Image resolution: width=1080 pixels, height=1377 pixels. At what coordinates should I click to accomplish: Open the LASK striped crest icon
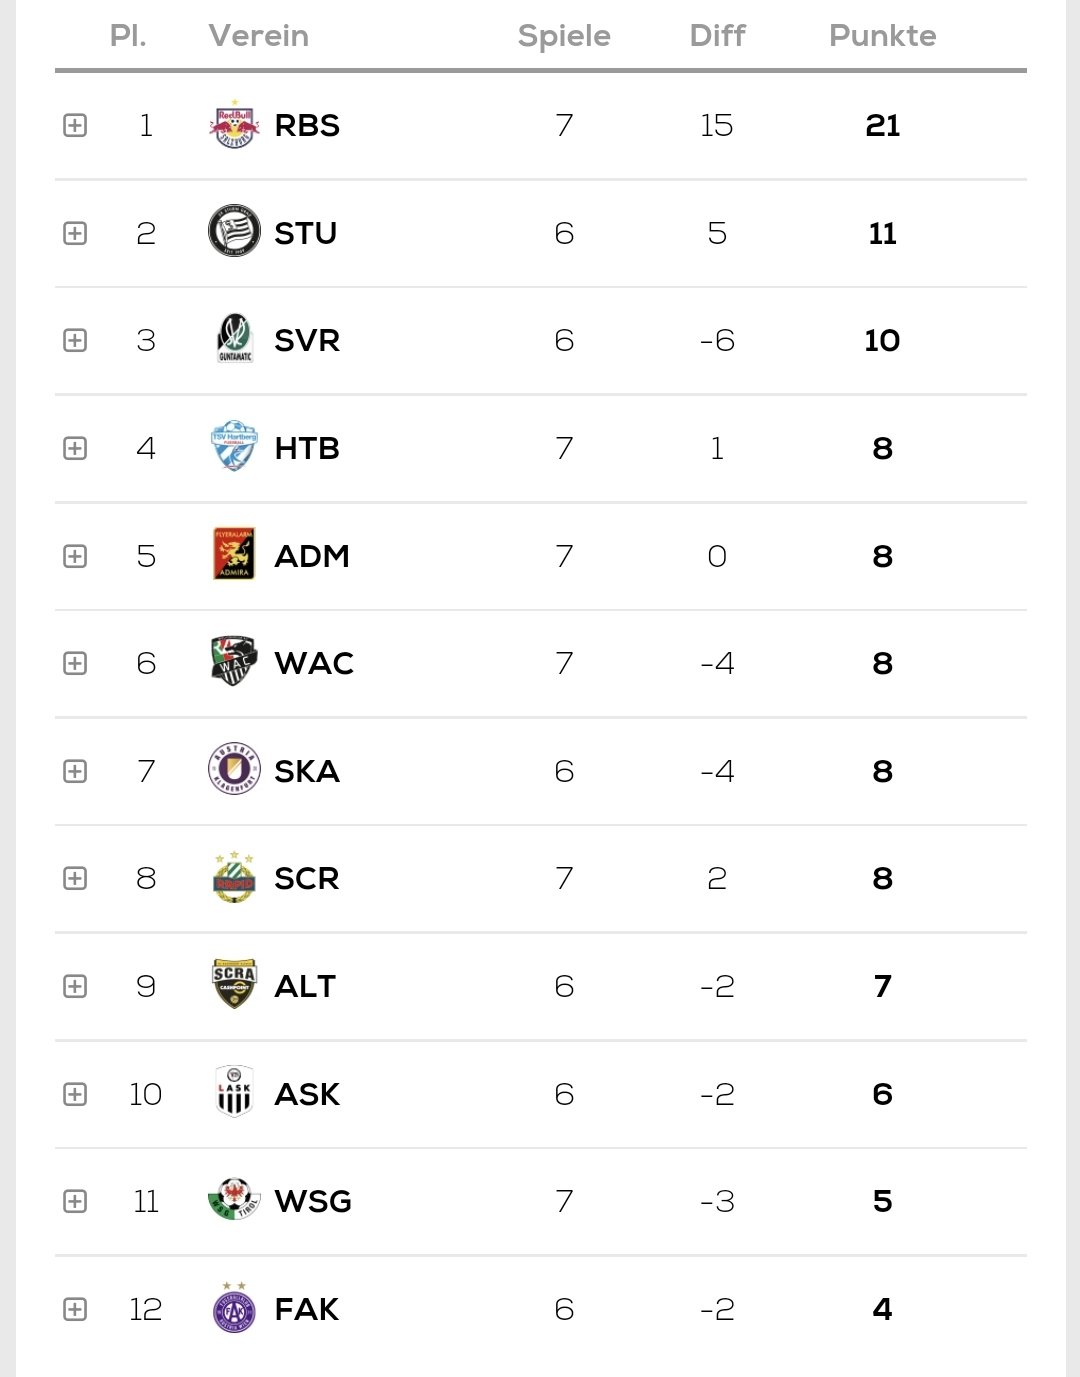pyautogui.click(x=234, y=1091)
